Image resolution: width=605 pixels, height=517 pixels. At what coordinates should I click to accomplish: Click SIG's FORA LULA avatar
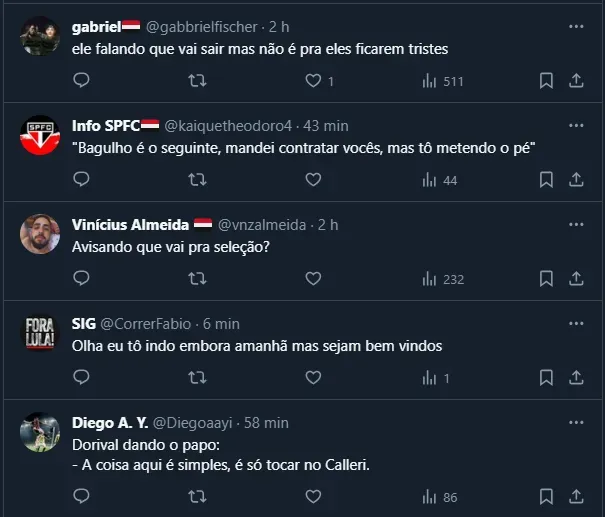[x=40, y=332]
